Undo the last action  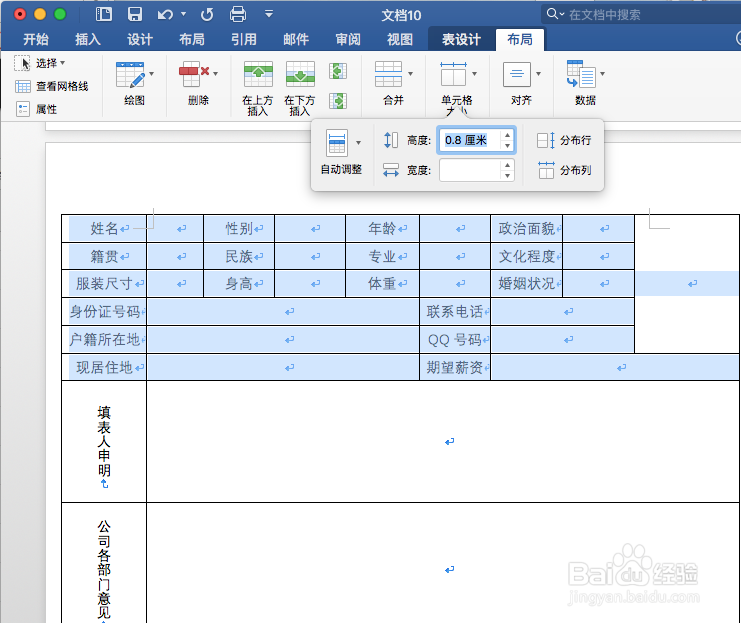pos(165,15)
